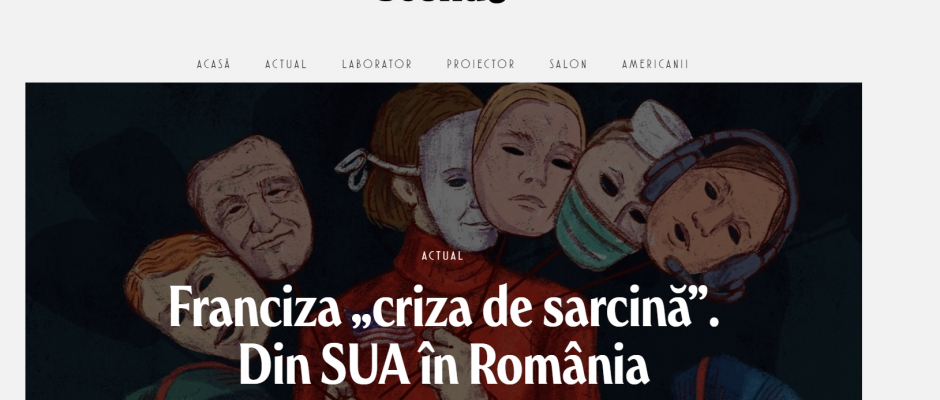Viewport: 940px width, 400px height.
Task: Click the partially visible site logo at top
Action: [442, 2]
